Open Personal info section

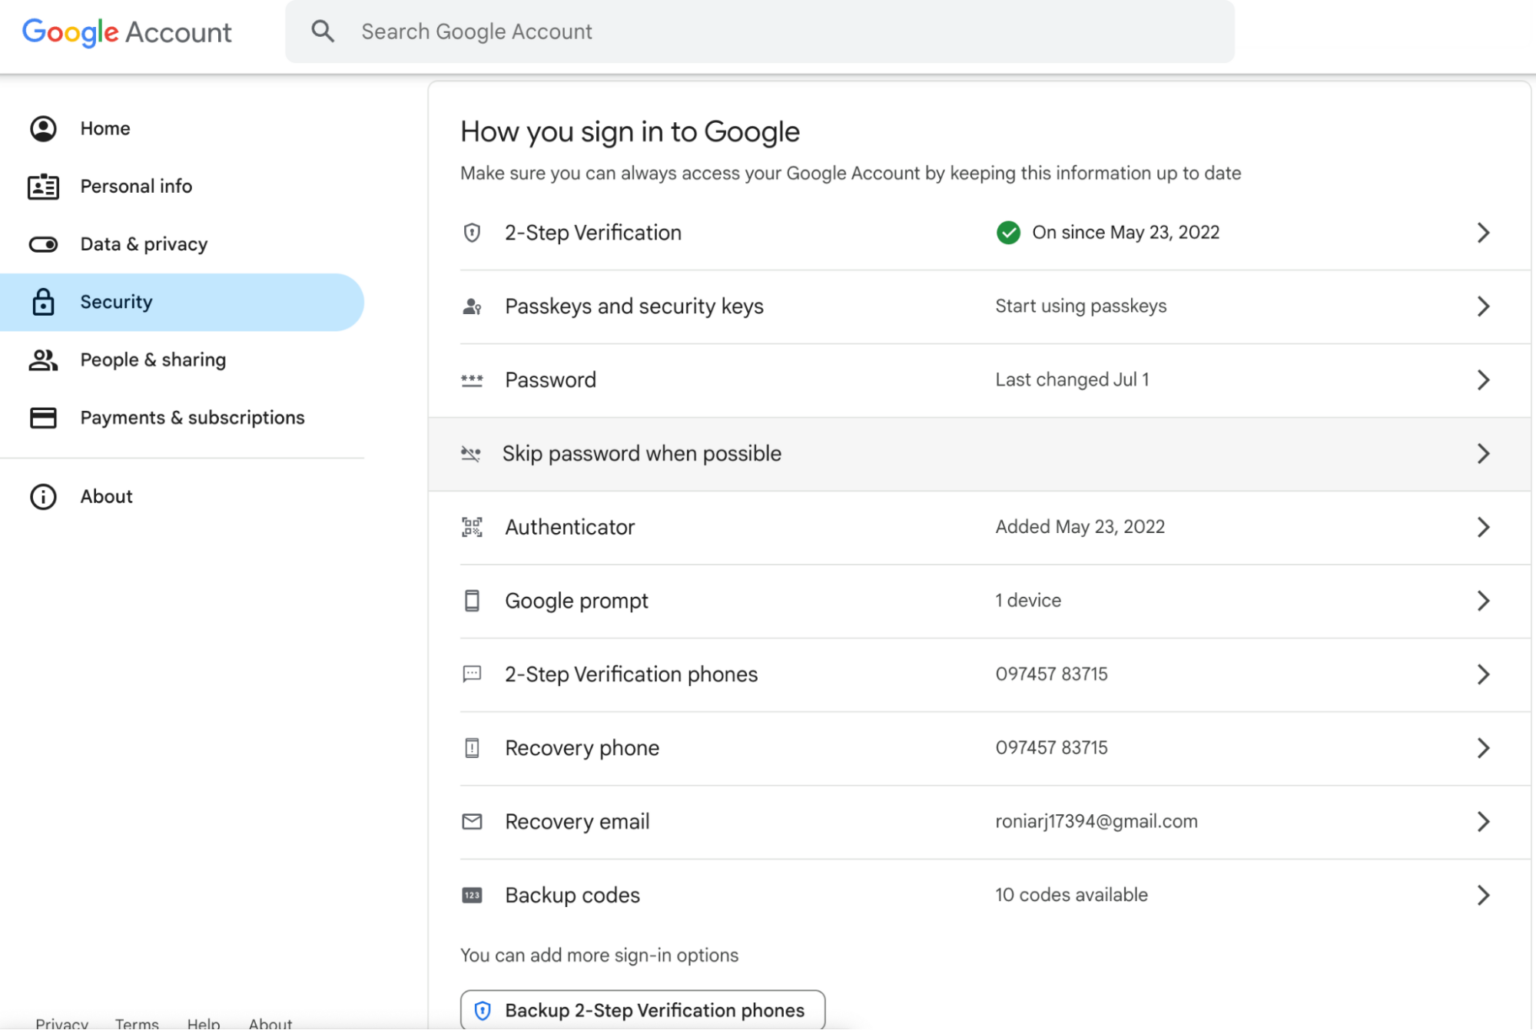pyautogui.click(x=182, y=186)
